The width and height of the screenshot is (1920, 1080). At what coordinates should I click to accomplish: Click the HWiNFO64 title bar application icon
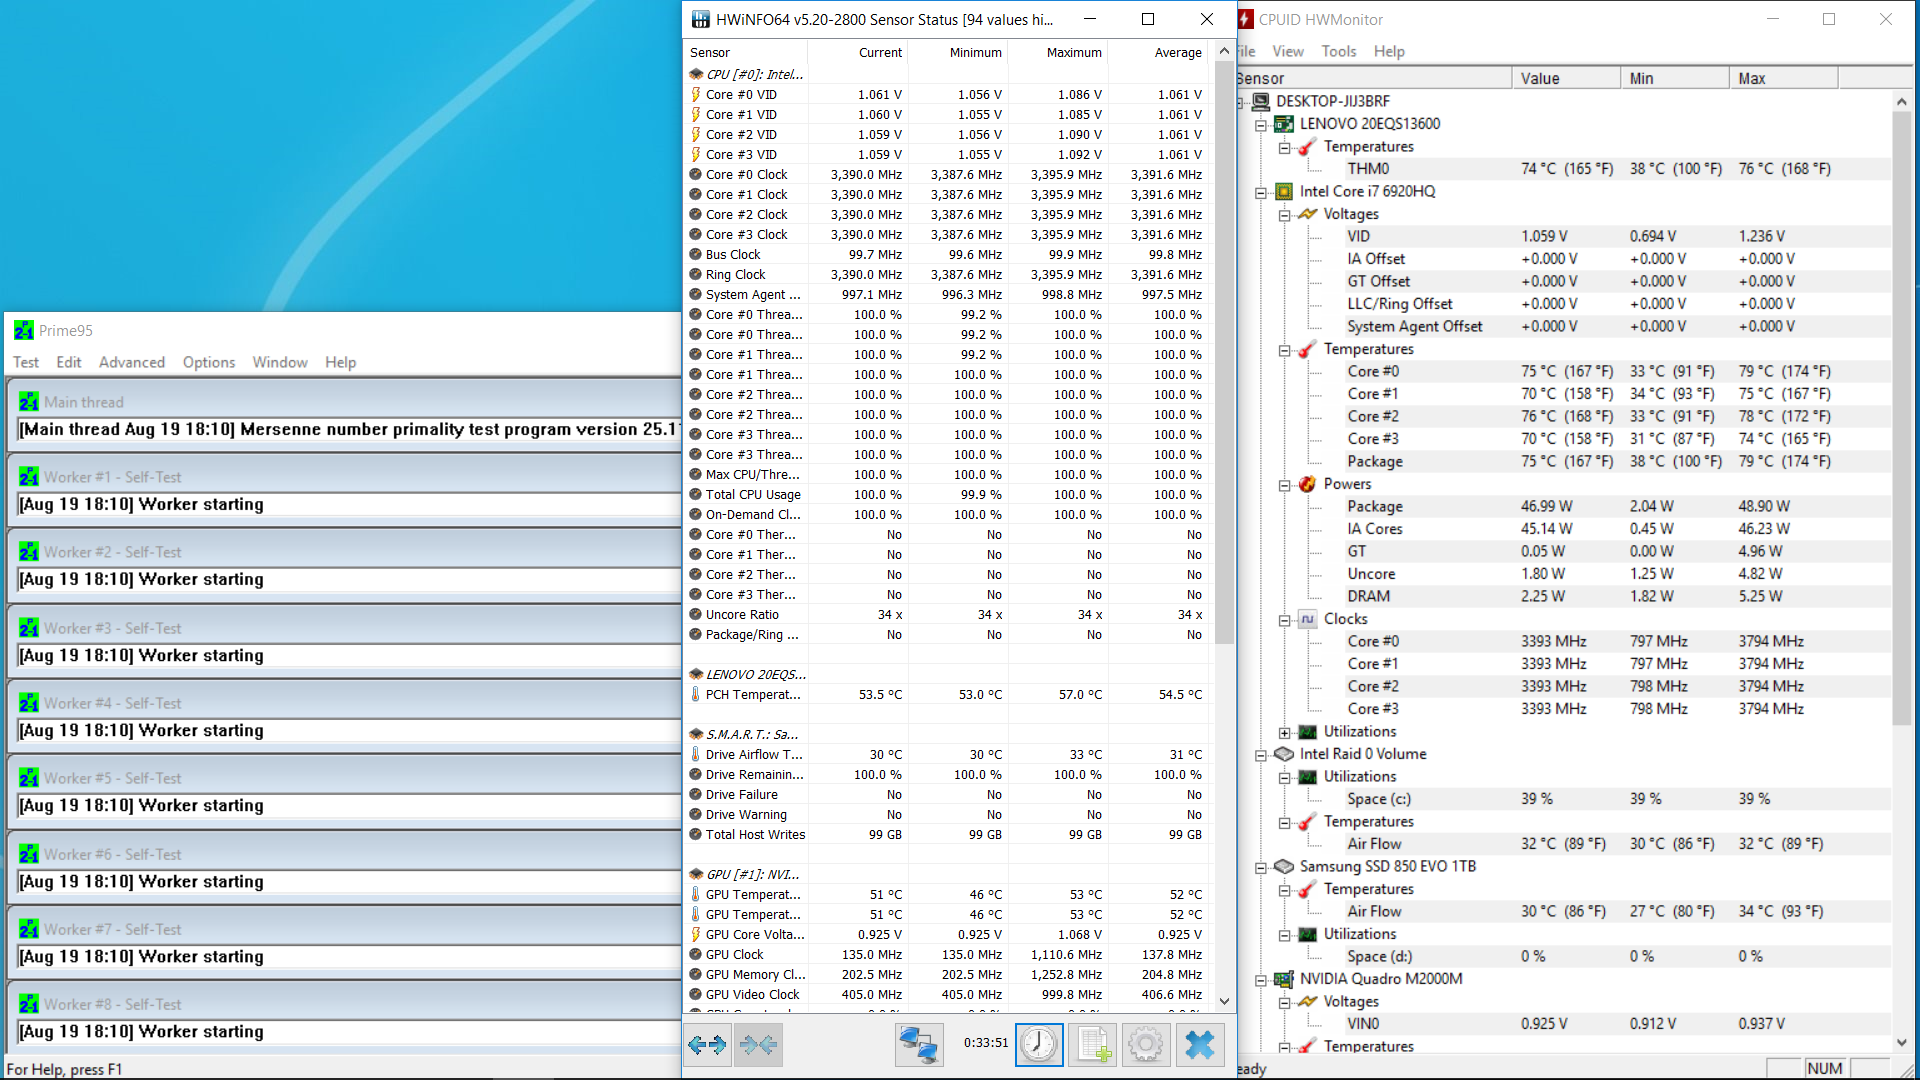[x=700, y=19]
